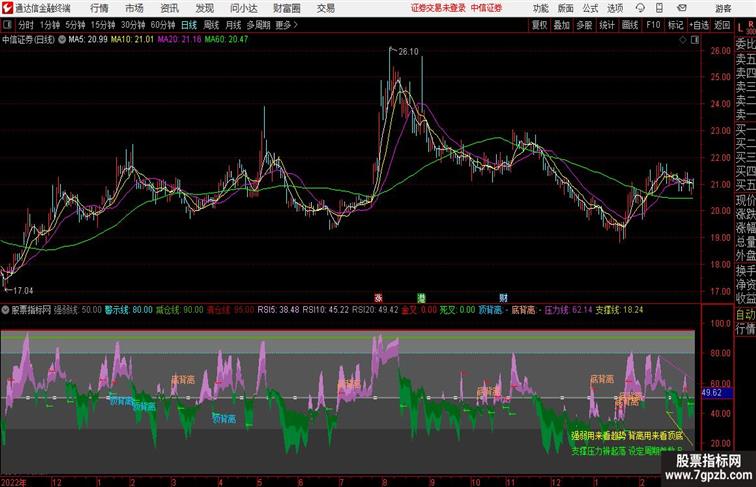Click the 警示线: 80.00 label
The height and width of the screenshot is (487, 756).
(128, 310)
